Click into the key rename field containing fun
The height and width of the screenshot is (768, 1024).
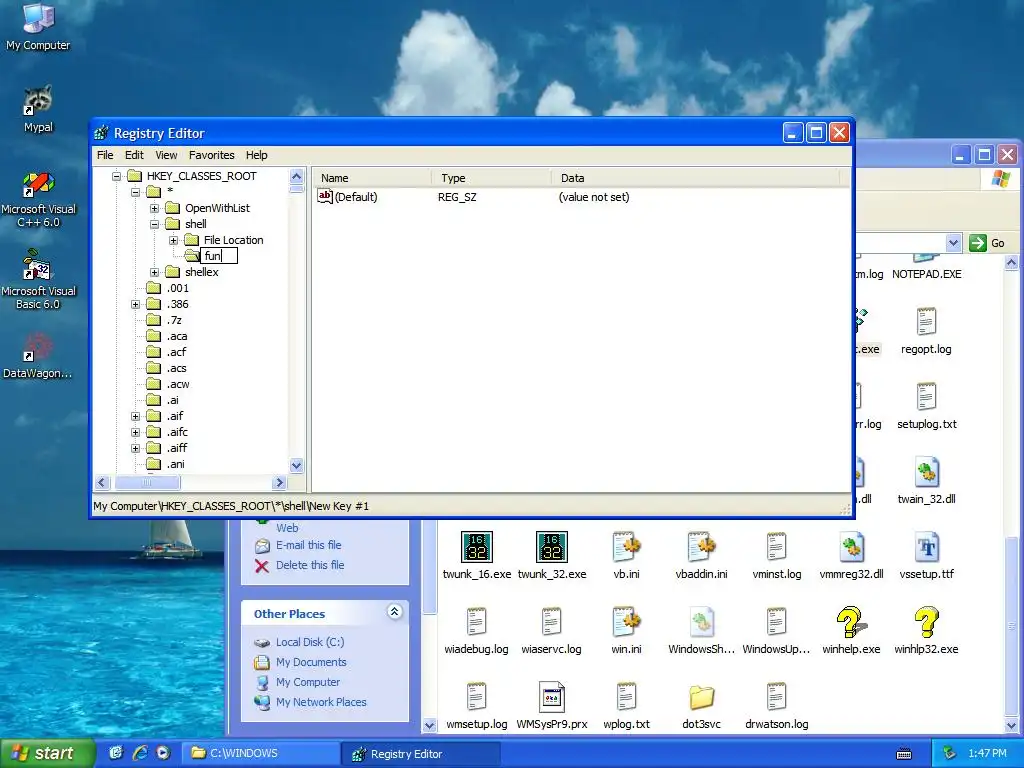219,256
